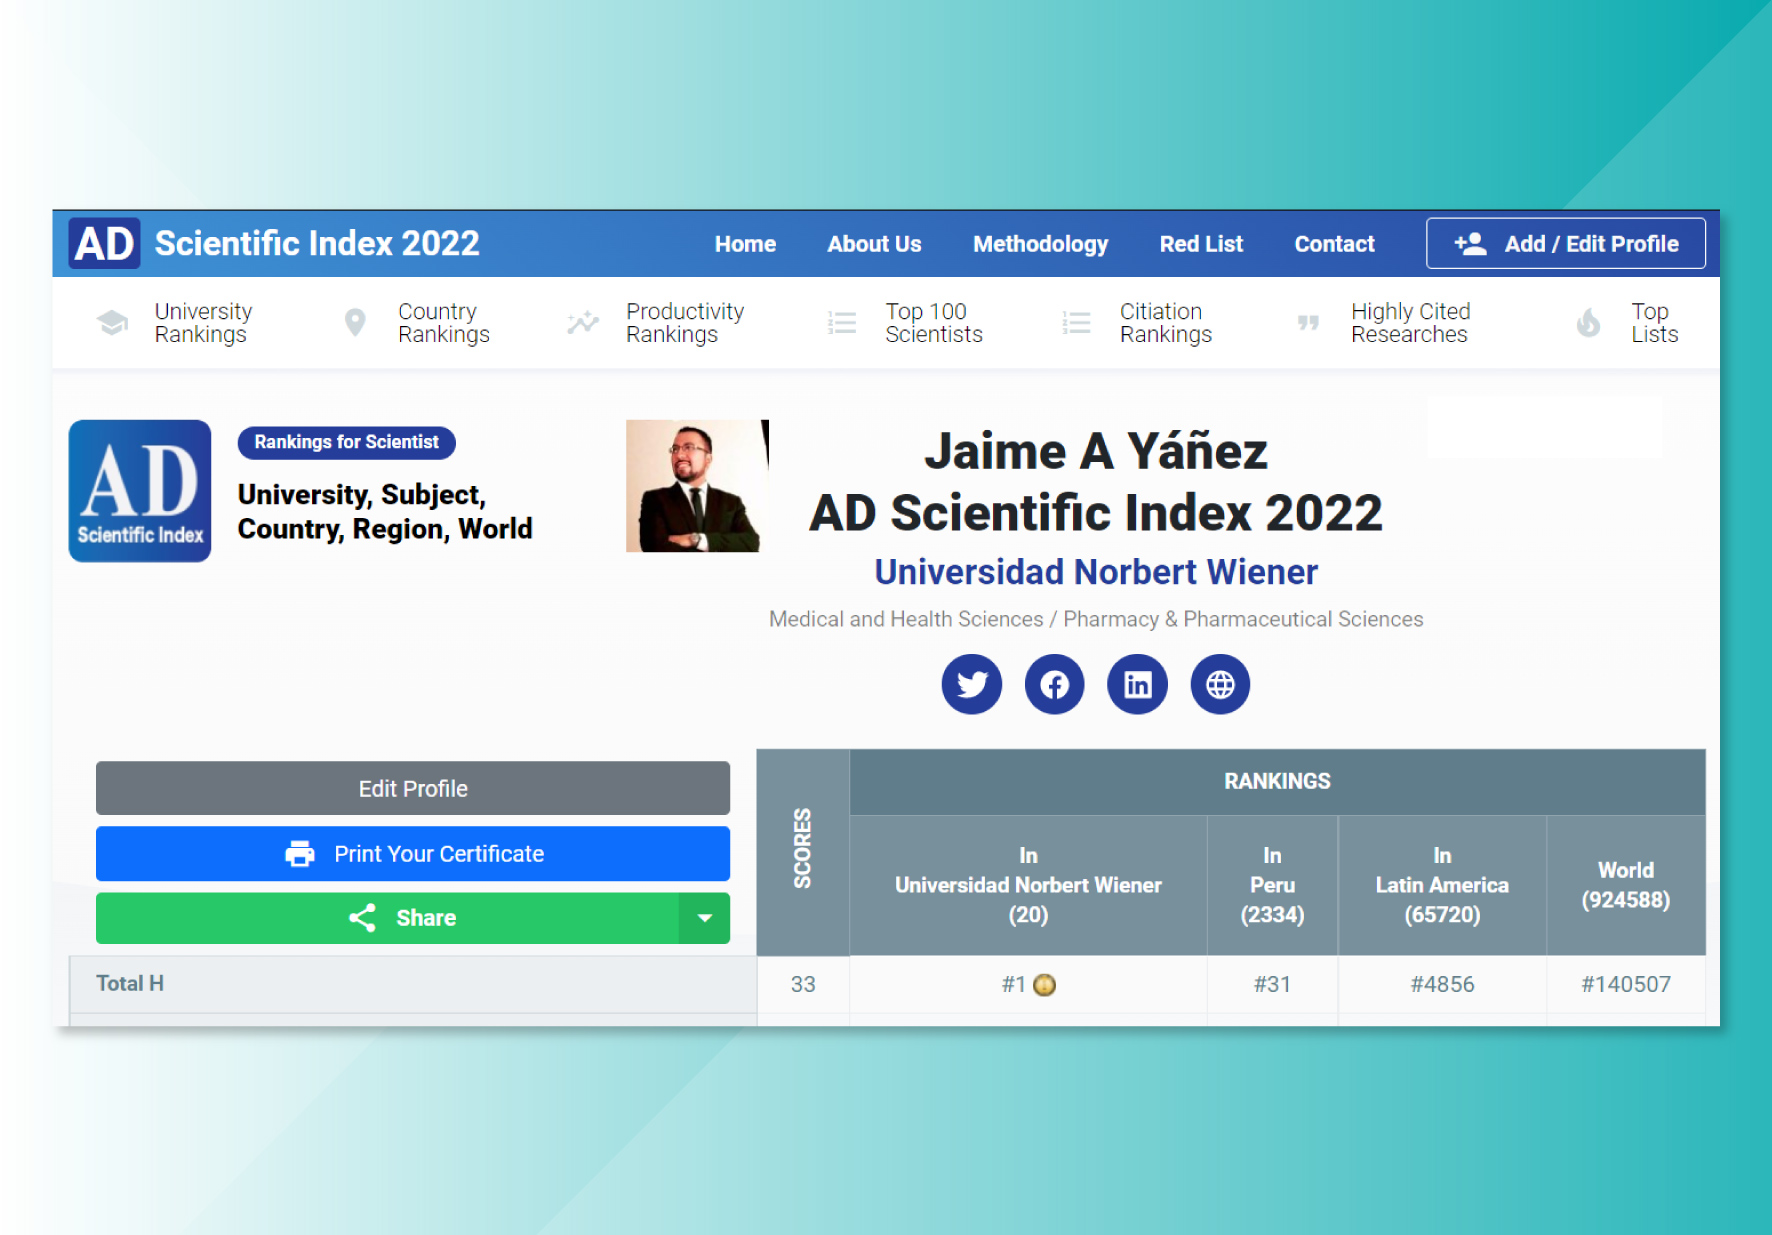
Task: Open the About Us page
Action: click(874, 244)
